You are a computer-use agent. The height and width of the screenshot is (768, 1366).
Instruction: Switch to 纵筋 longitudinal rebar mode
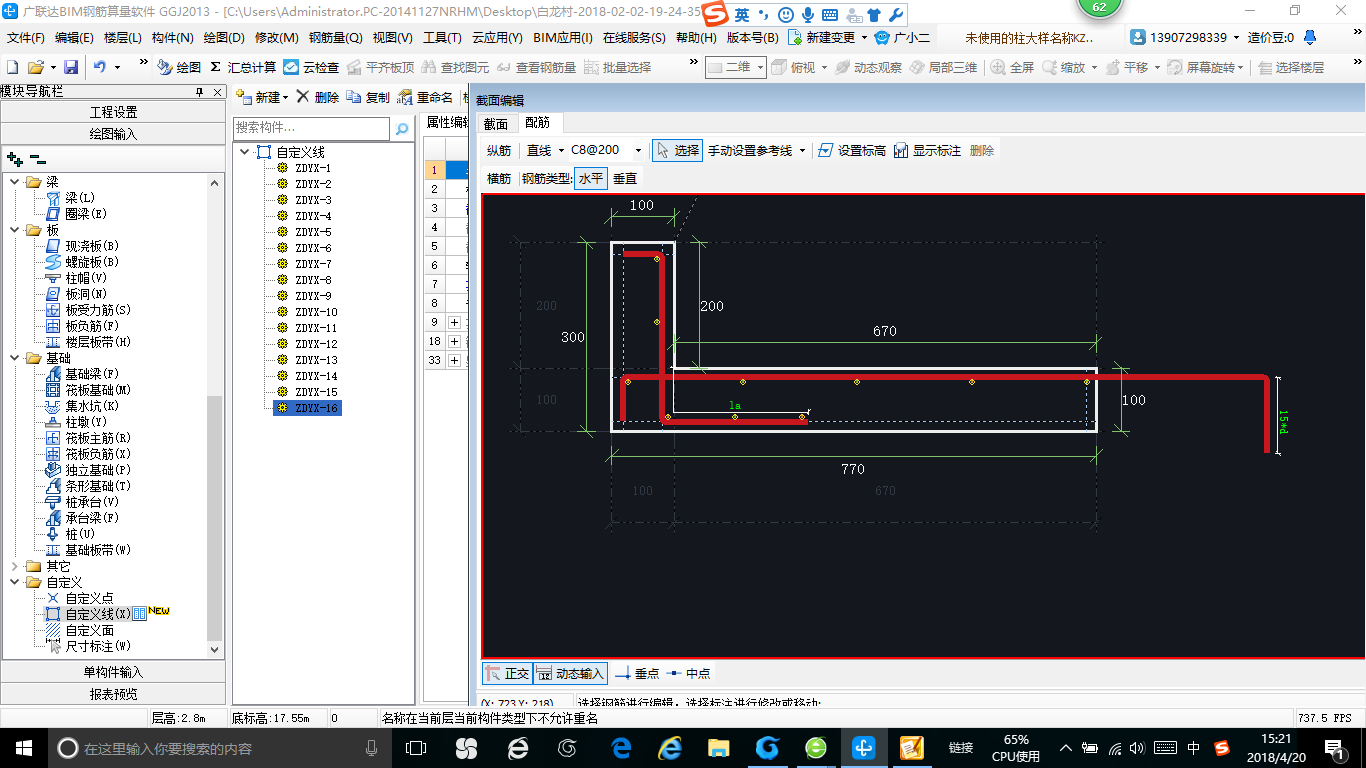[499, 150]
